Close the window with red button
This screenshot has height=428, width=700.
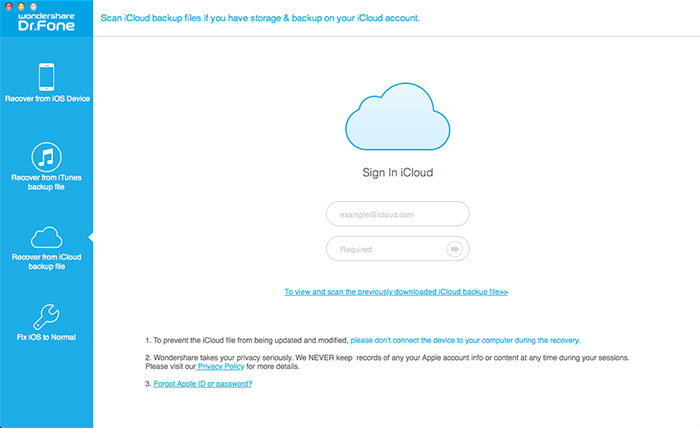tap(8, 7)
